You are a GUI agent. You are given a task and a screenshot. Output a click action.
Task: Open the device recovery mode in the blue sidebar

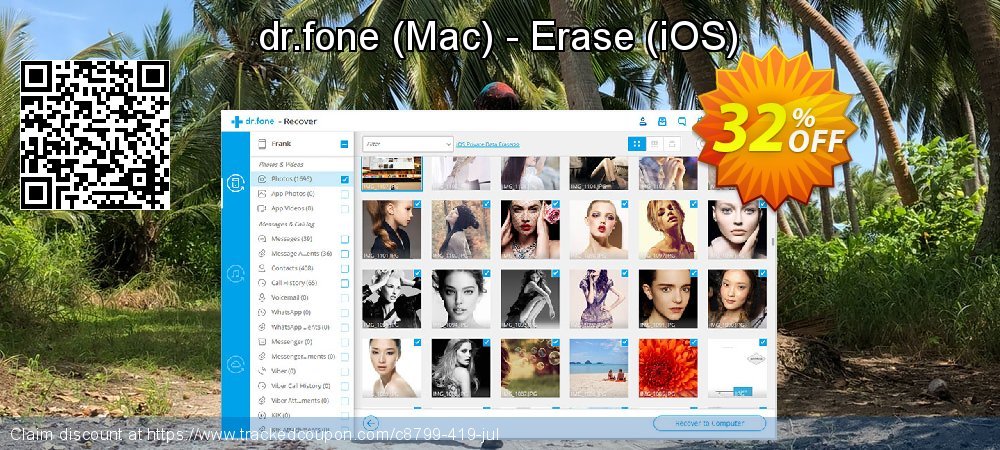click(x=235, y=184)
